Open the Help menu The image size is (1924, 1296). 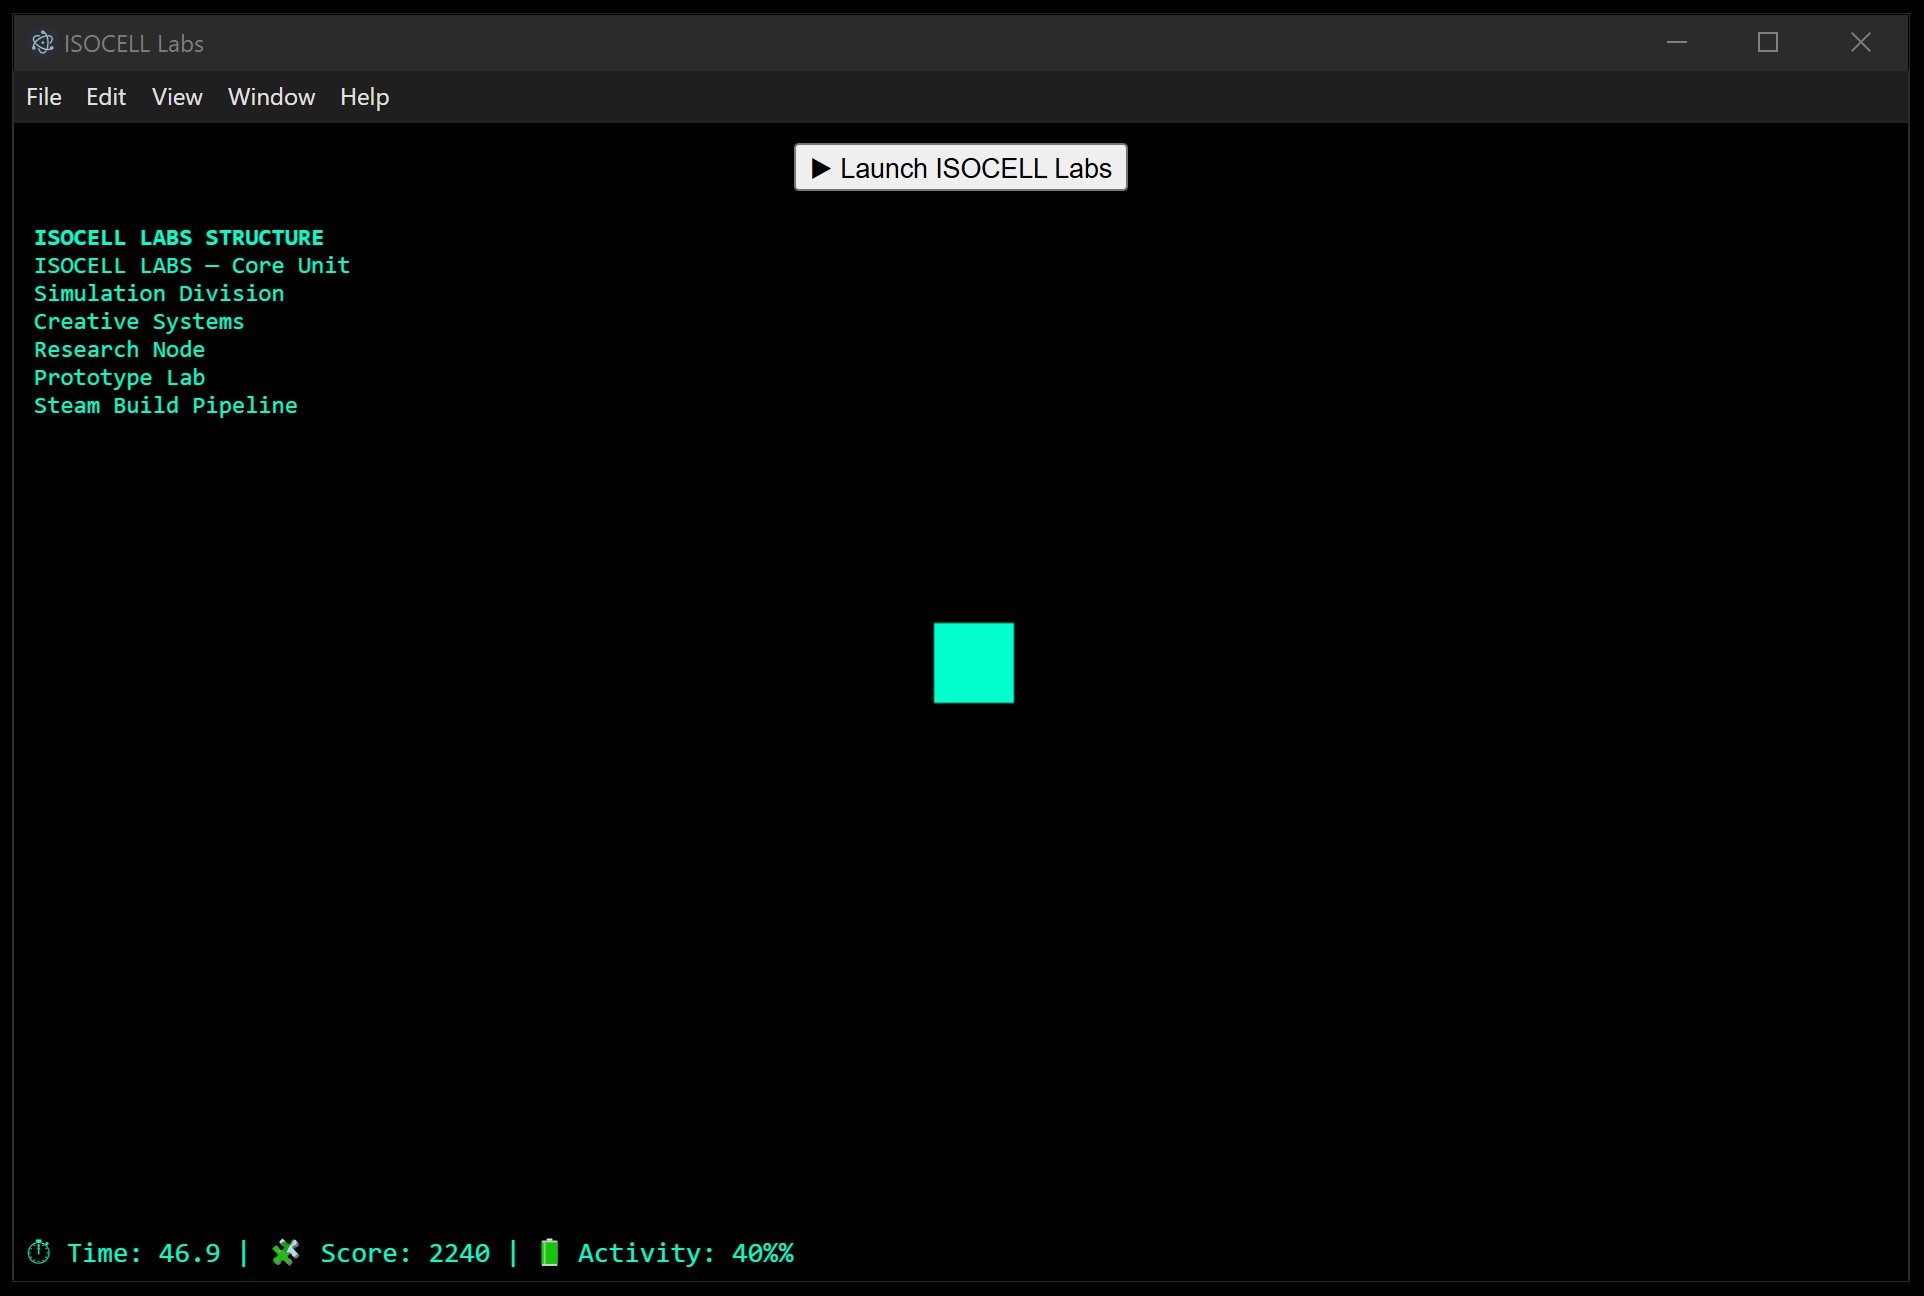coord(364,97)
